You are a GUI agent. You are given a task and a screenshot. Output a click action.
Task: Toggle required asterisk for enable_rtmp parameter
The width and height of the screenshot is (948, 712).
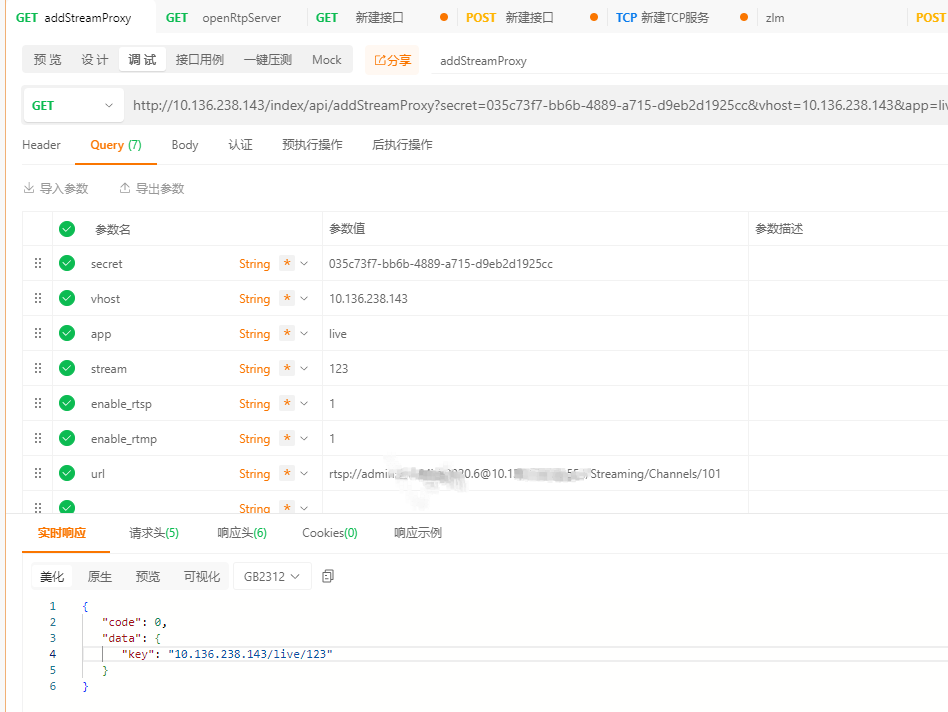tap(287, 438)
